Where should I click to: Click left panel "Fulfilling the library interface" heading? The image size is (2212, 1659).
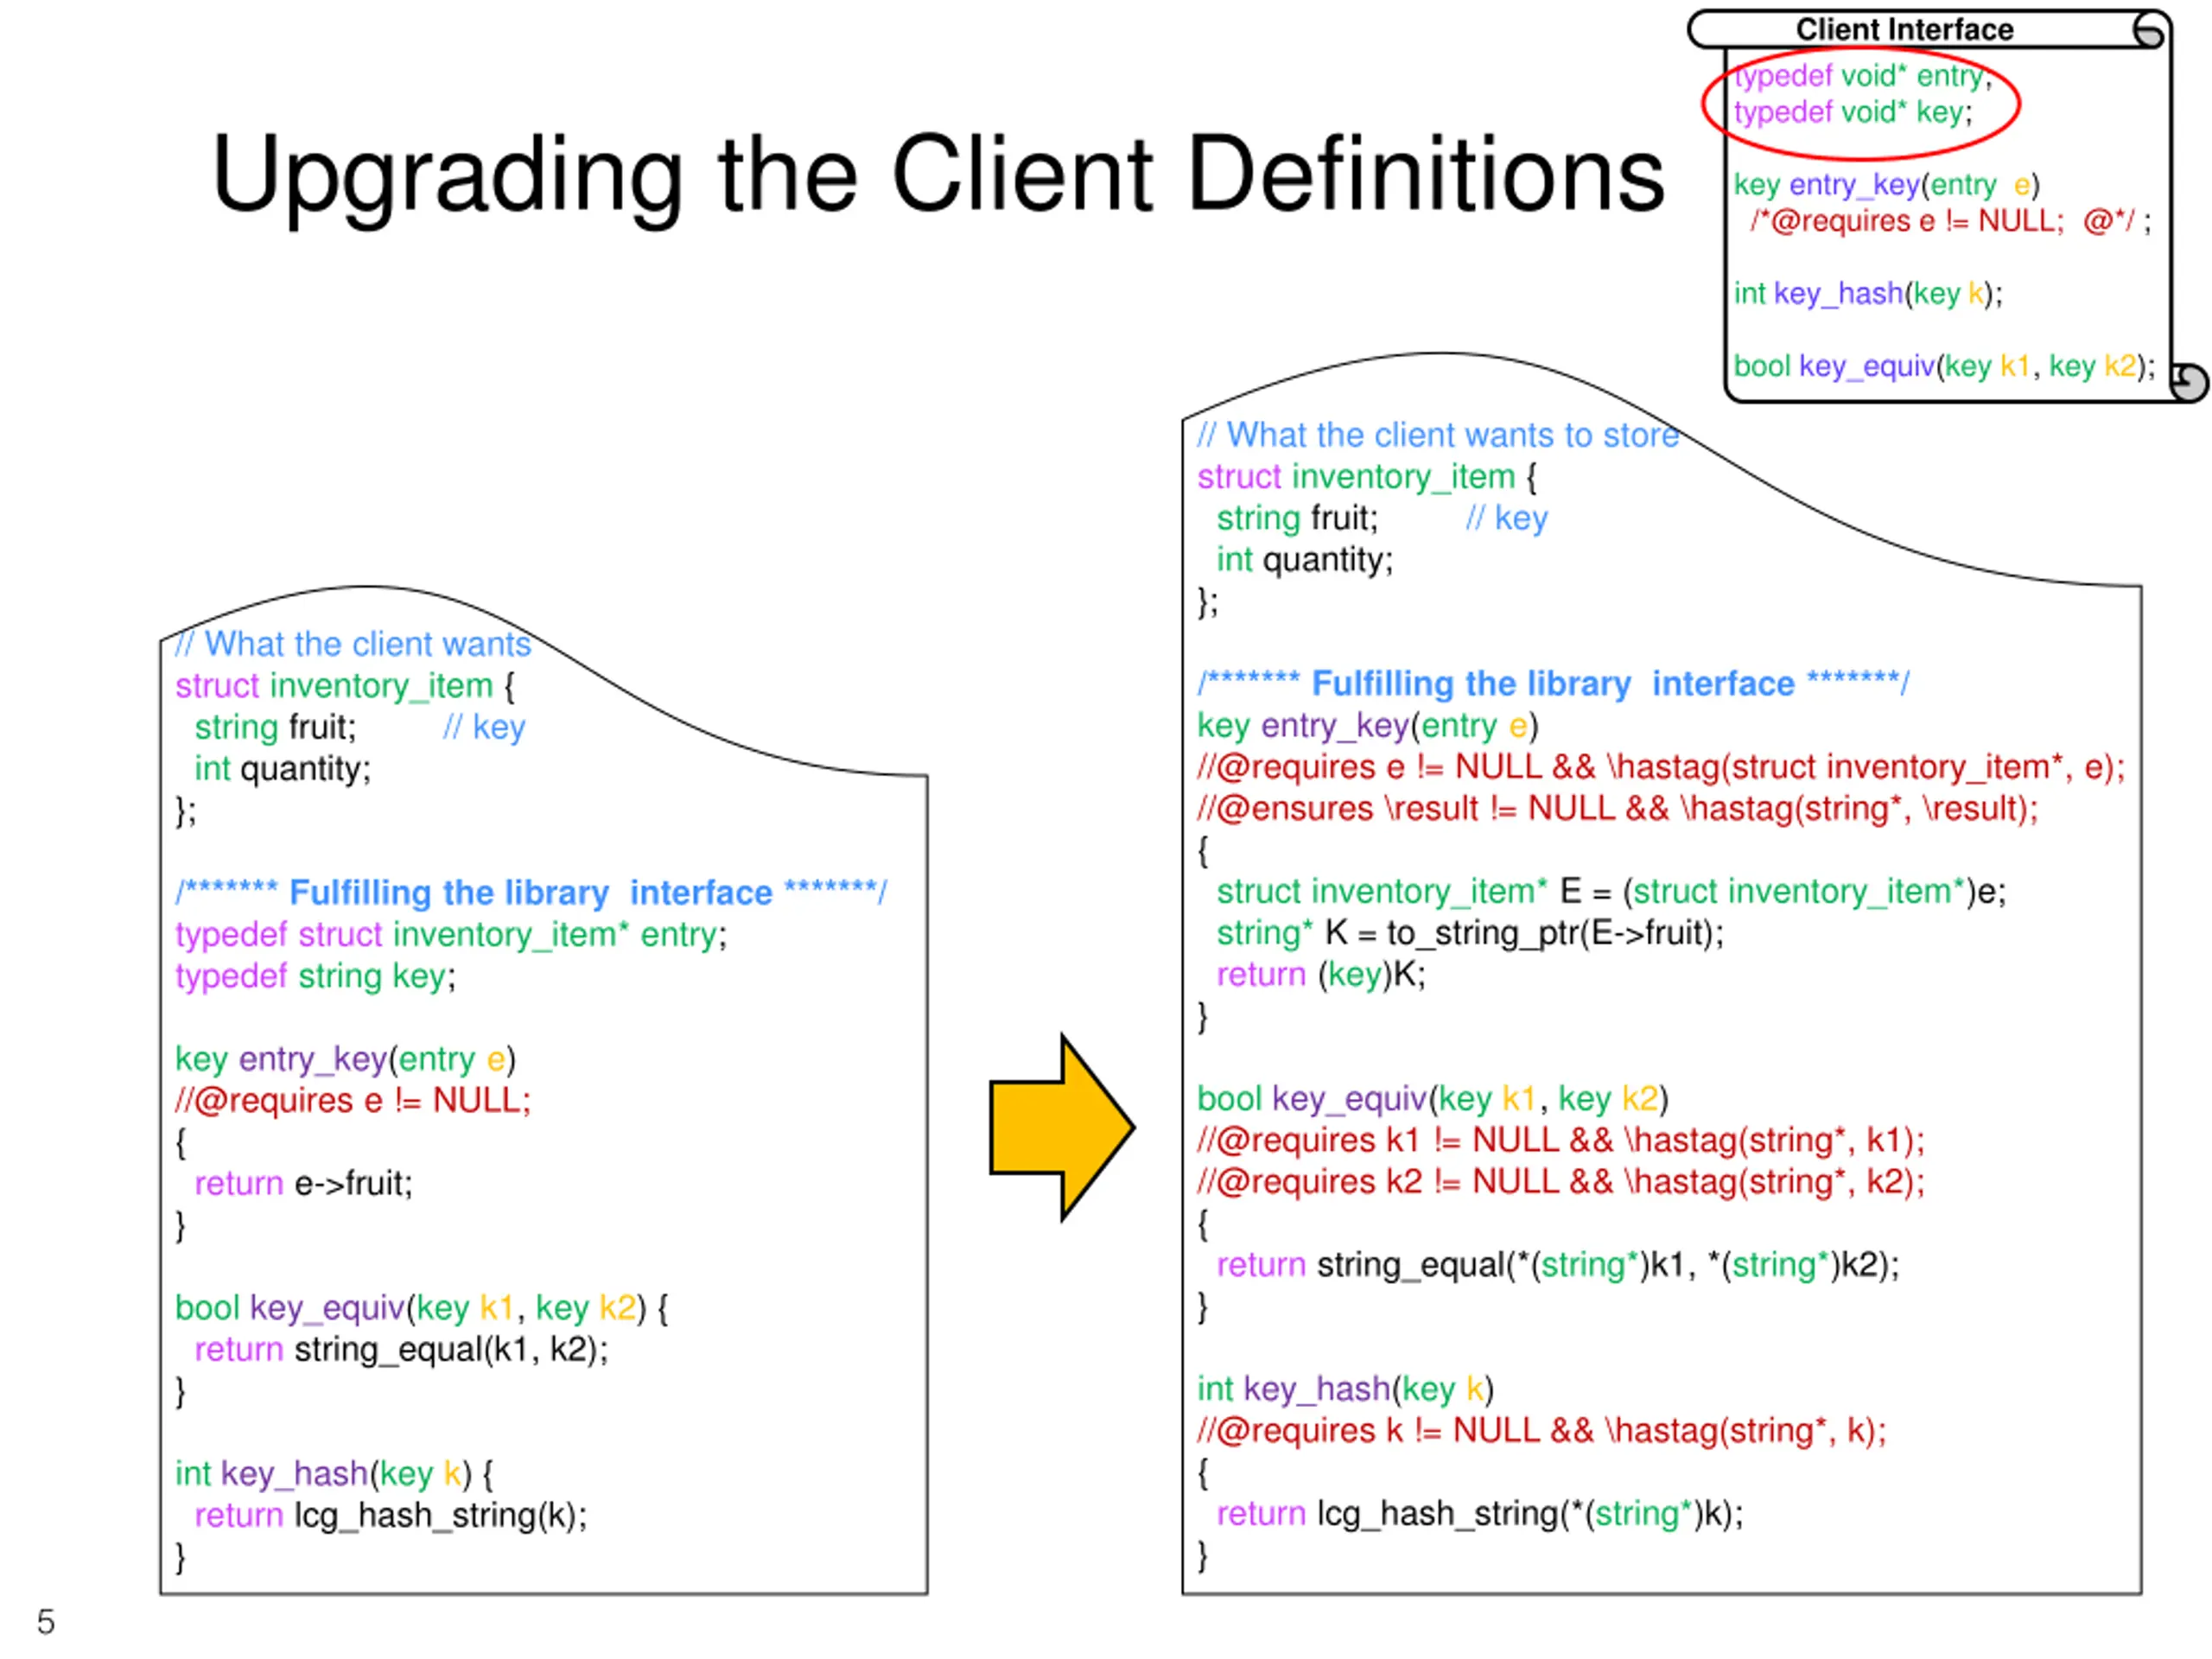coord(531,892)
